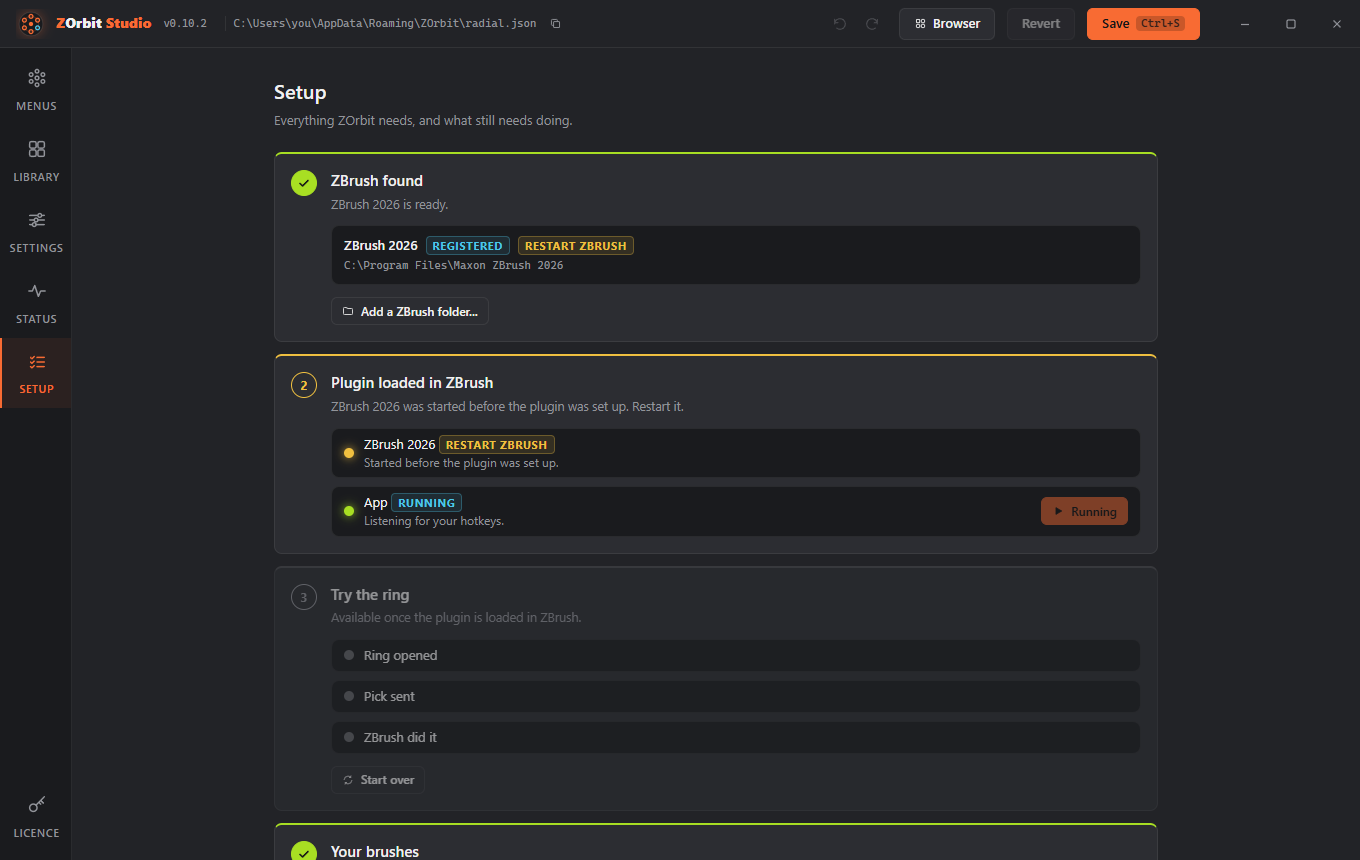Click the green status dot beside App
The height and width of the screenshot is (860, 1360).
pos(349,511)
